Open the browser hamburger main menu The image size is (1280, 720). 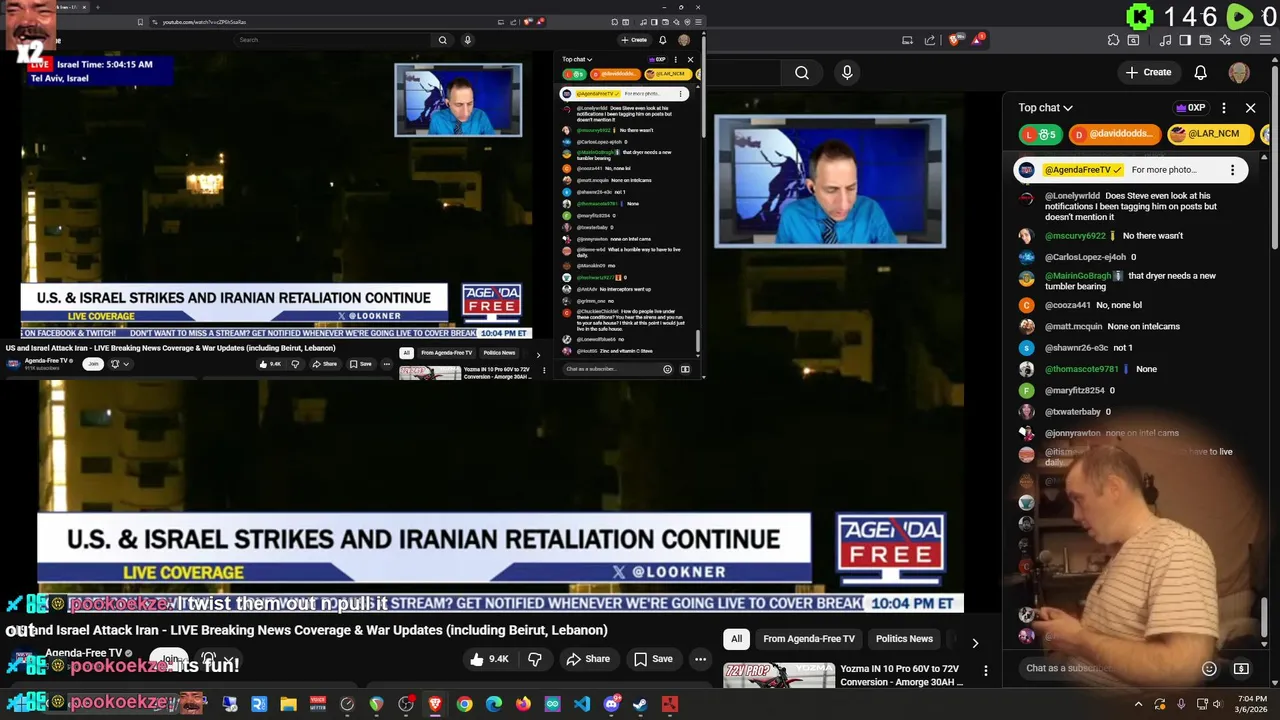pyautogui.click(x=1265, y=40)
